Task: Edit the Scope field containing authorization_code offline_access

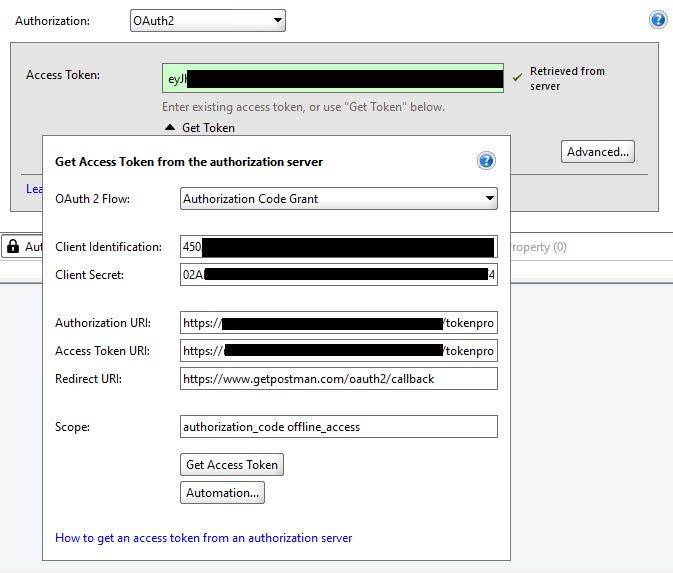Action: pos(338,427)
